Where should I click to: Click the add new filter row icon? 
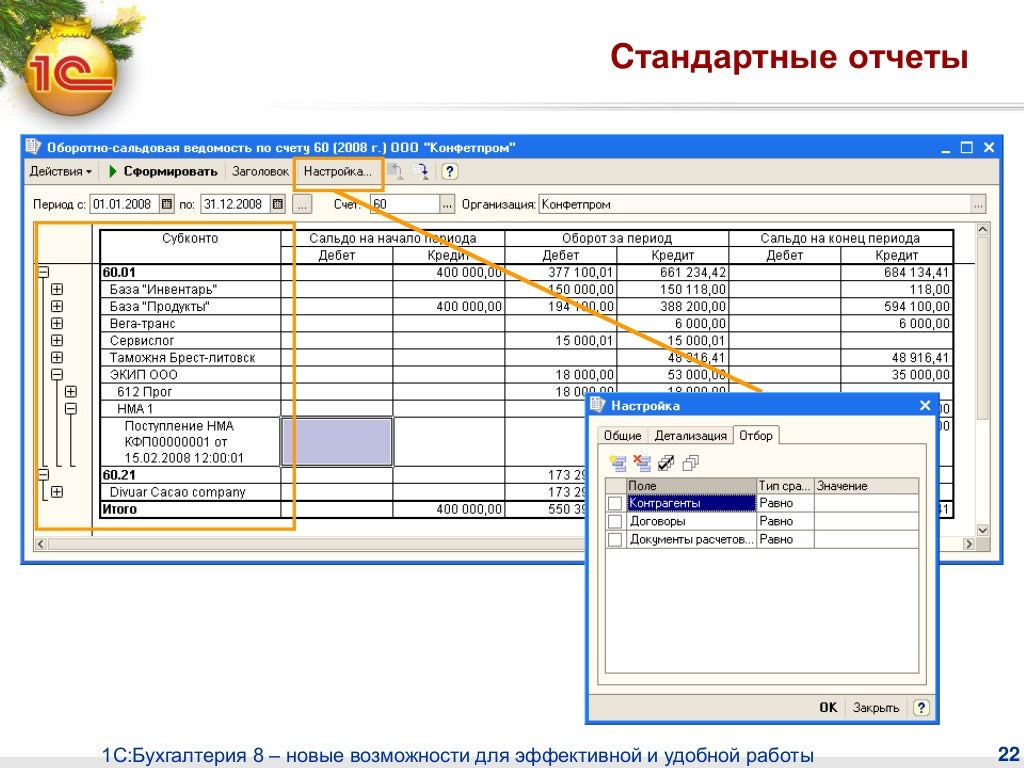618,463
